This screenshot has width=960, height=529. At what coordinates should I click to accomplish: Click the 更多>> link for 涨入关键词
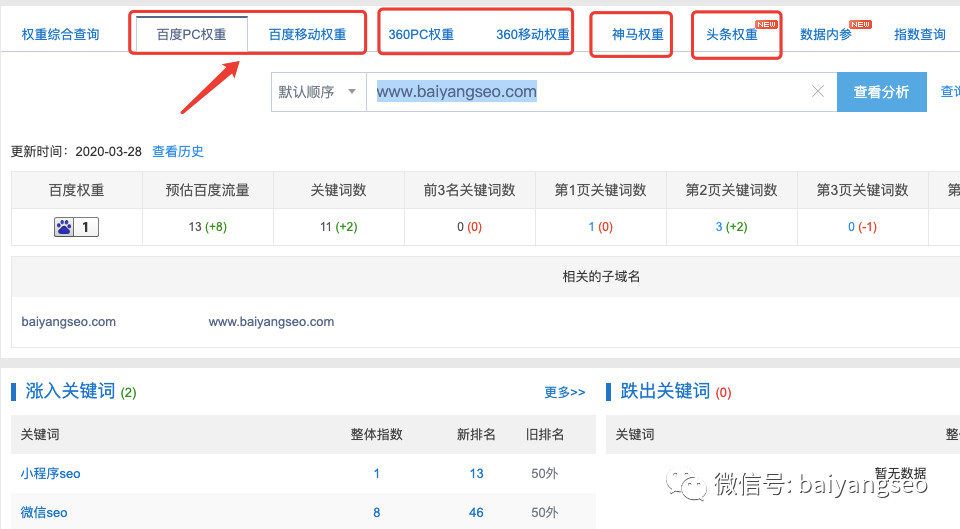click(x=564, y=392)
